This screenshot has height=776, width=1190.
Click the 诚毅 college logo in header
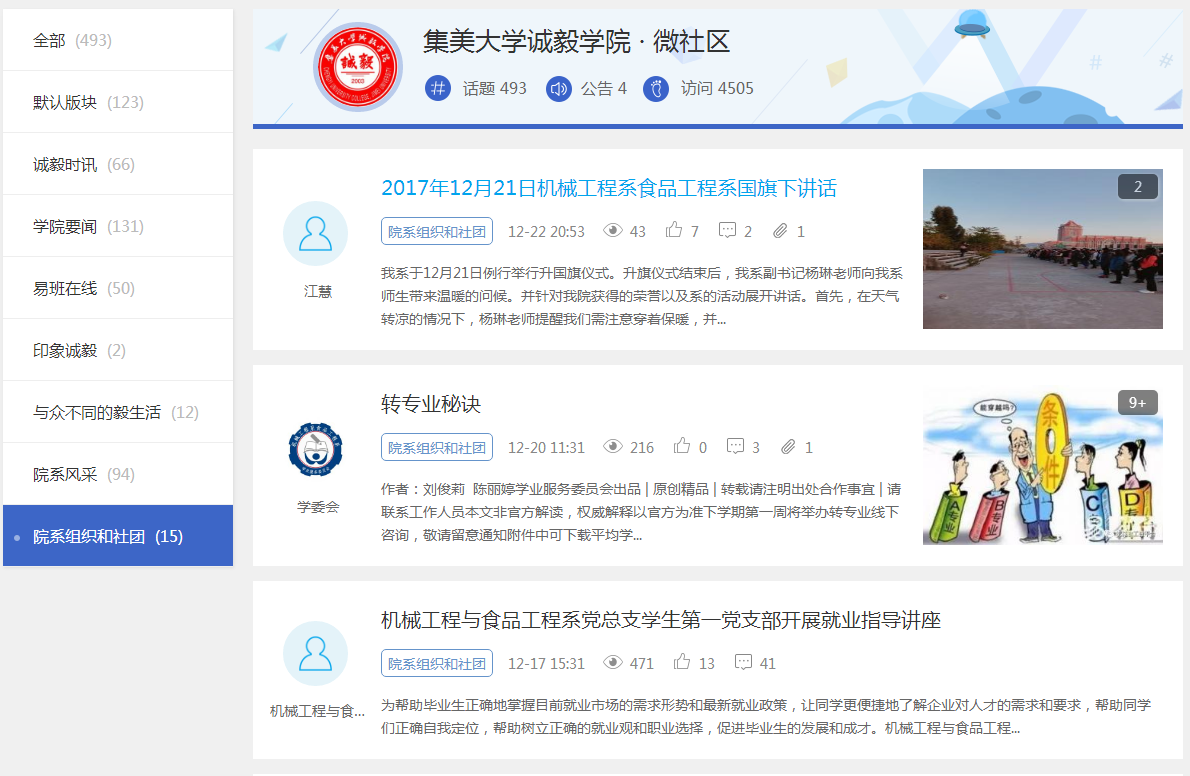point(357,67)
